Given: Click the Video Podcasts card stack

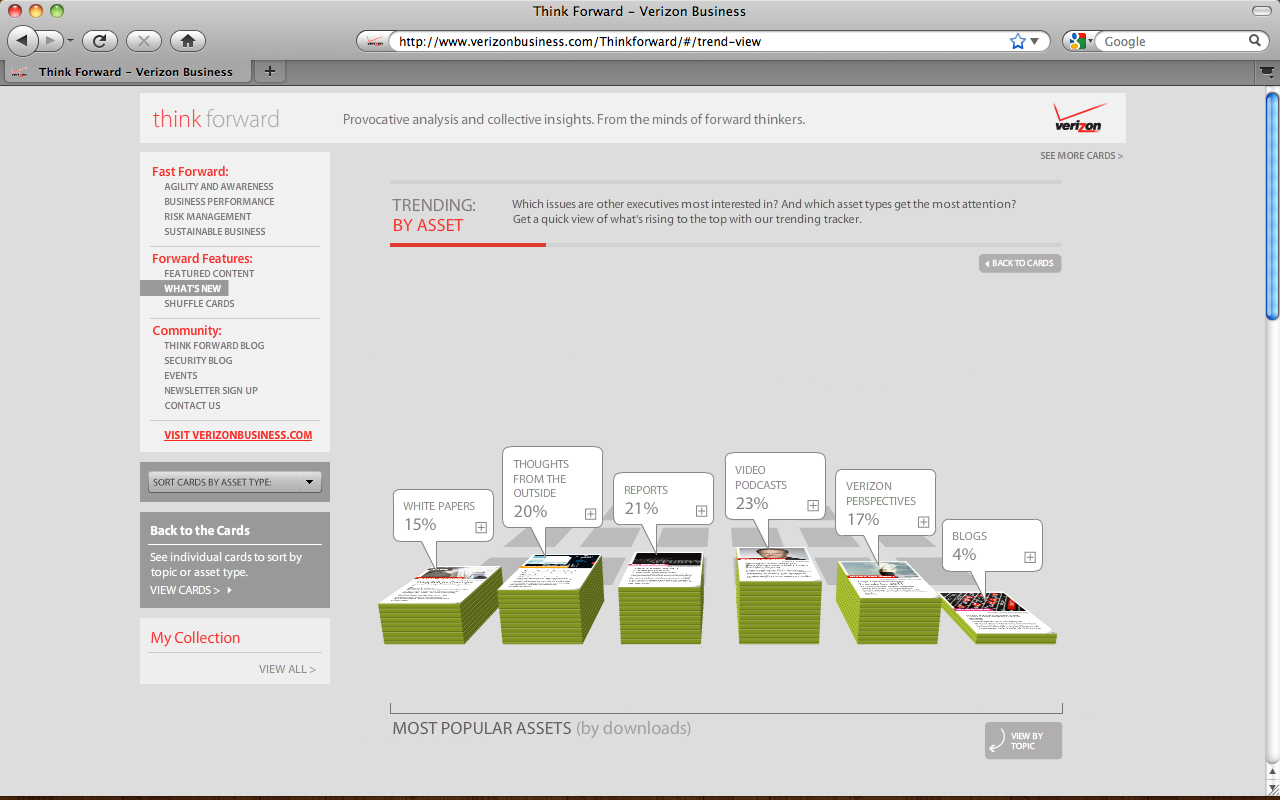Looking at the screenshot, I should tap(779, 596).
